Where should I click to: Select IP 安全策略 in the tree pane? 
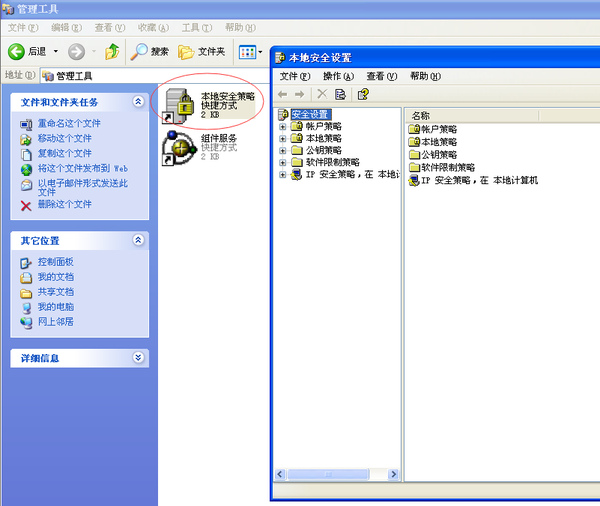(352, 175)
